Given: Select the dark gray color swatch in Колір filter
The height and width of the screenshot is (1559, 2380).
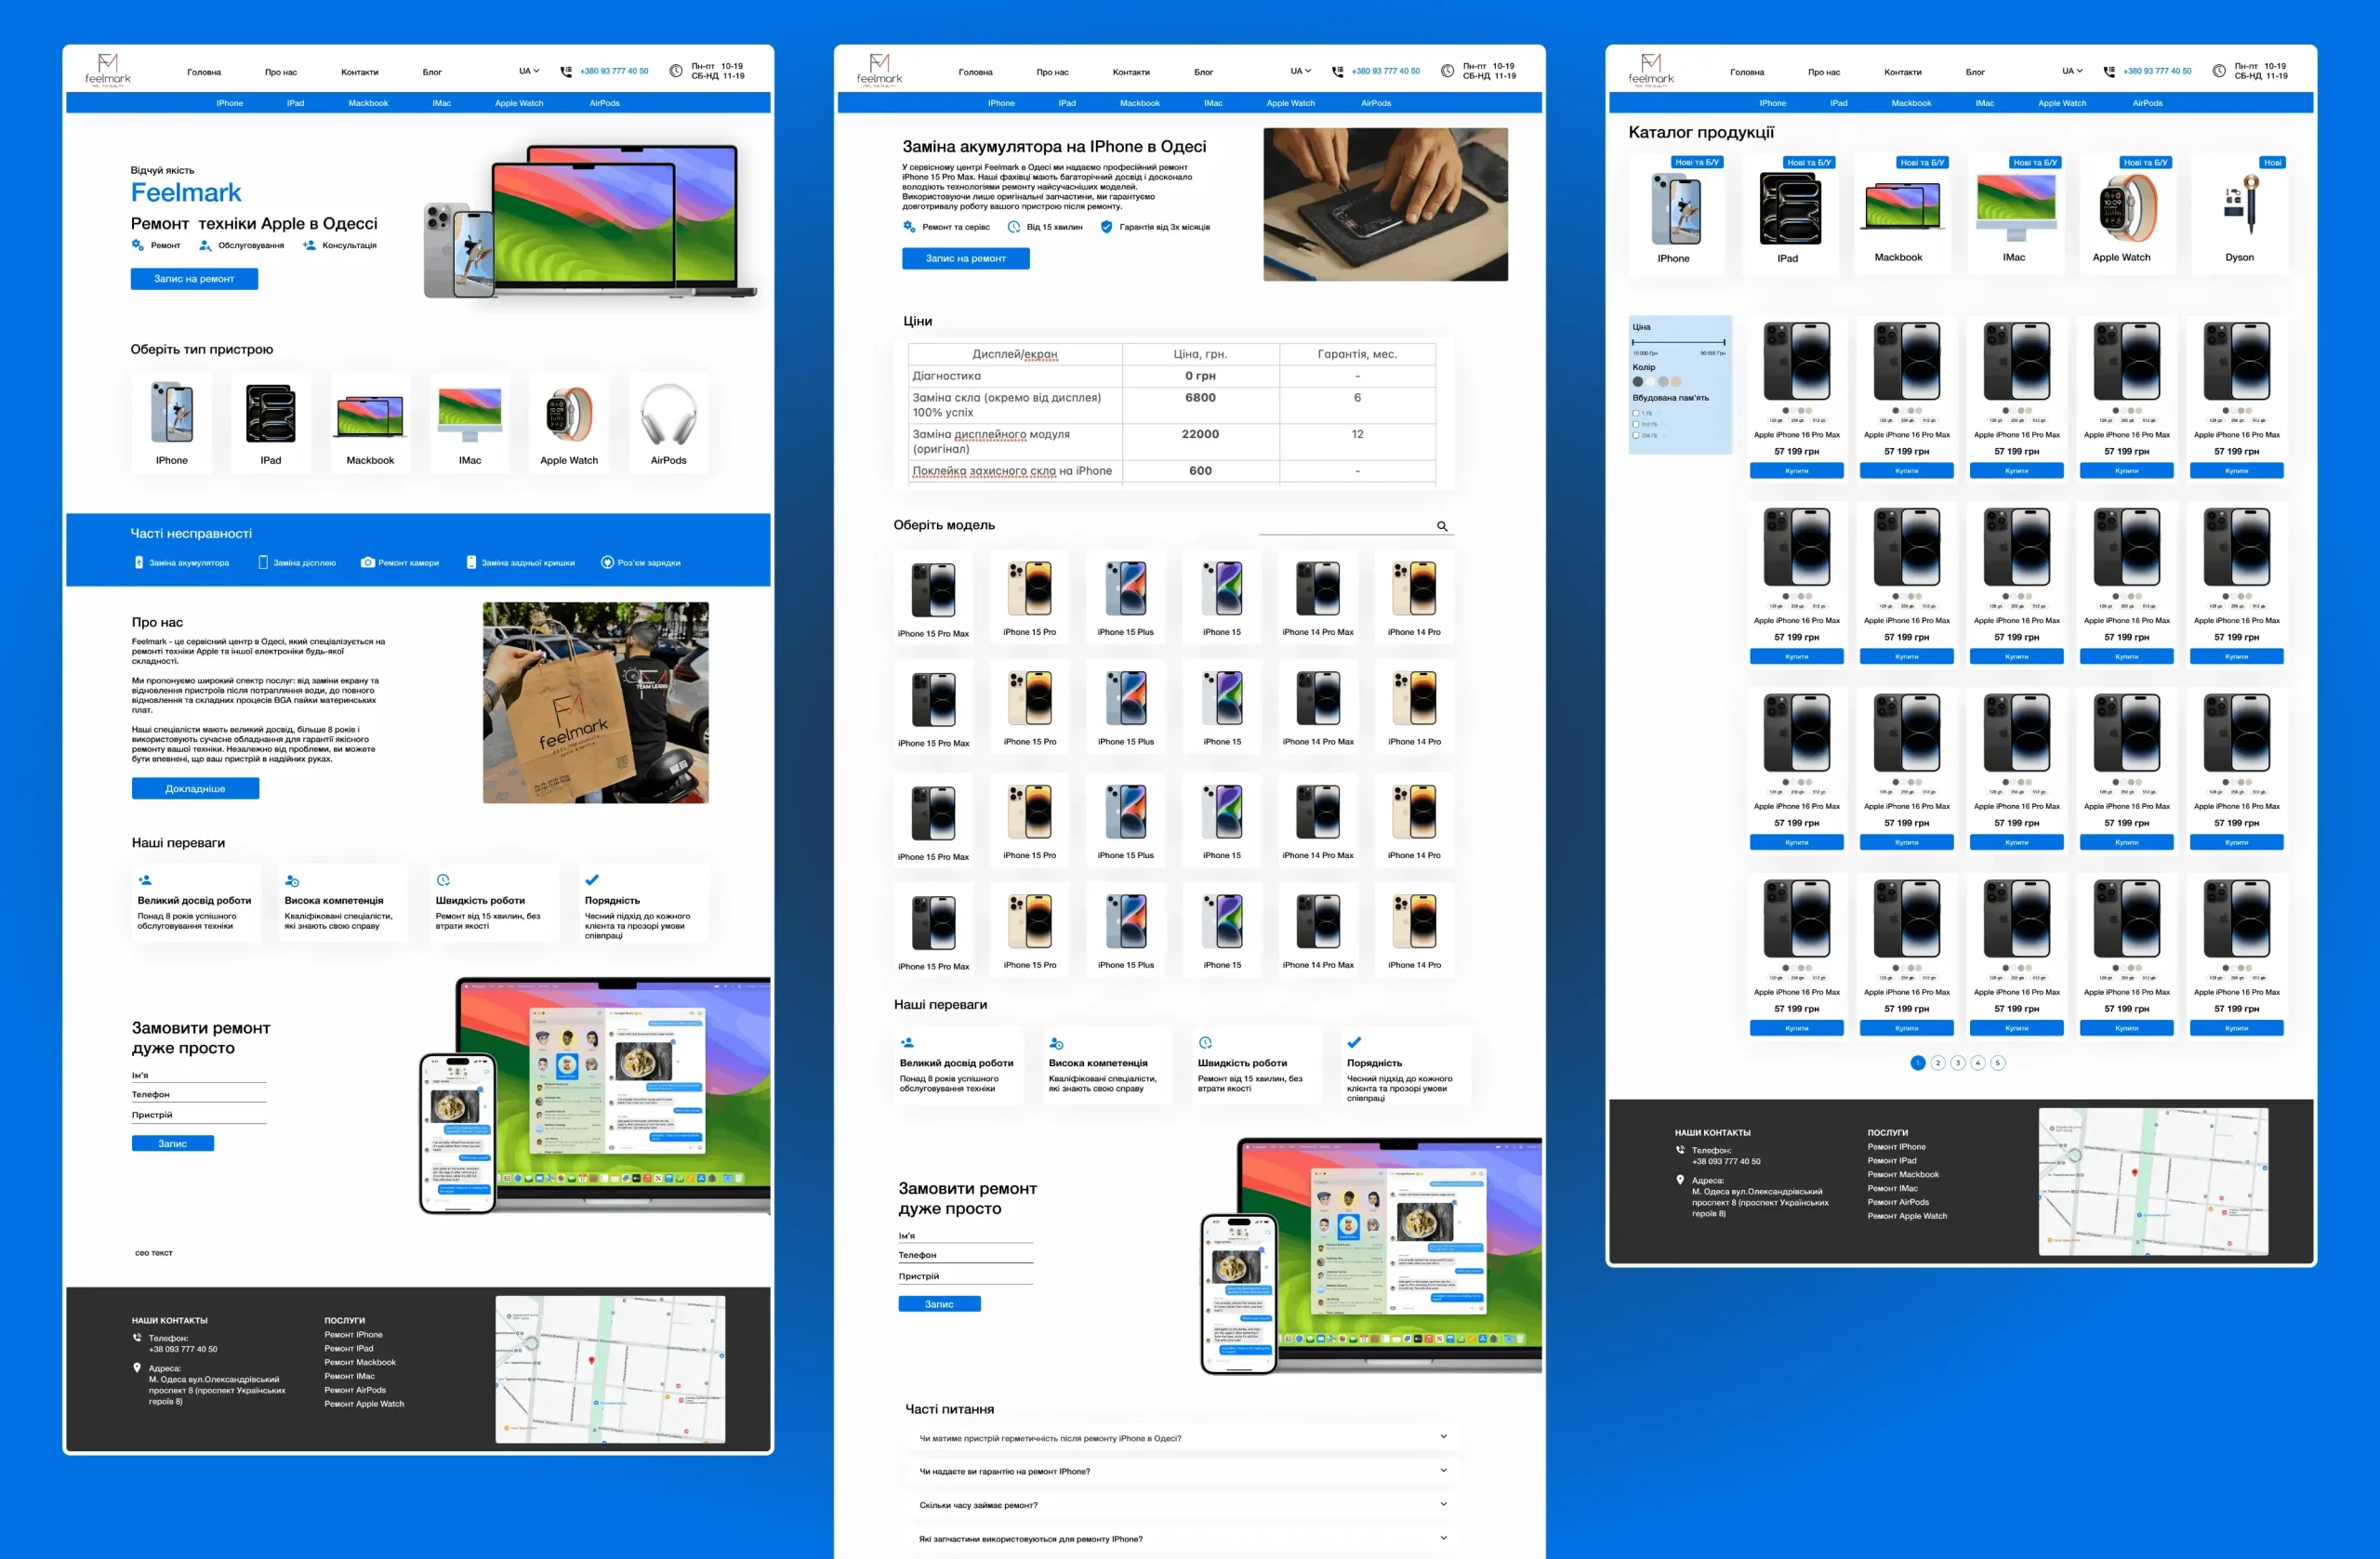Looking at the screenshot, I should tap(1638, 381).
